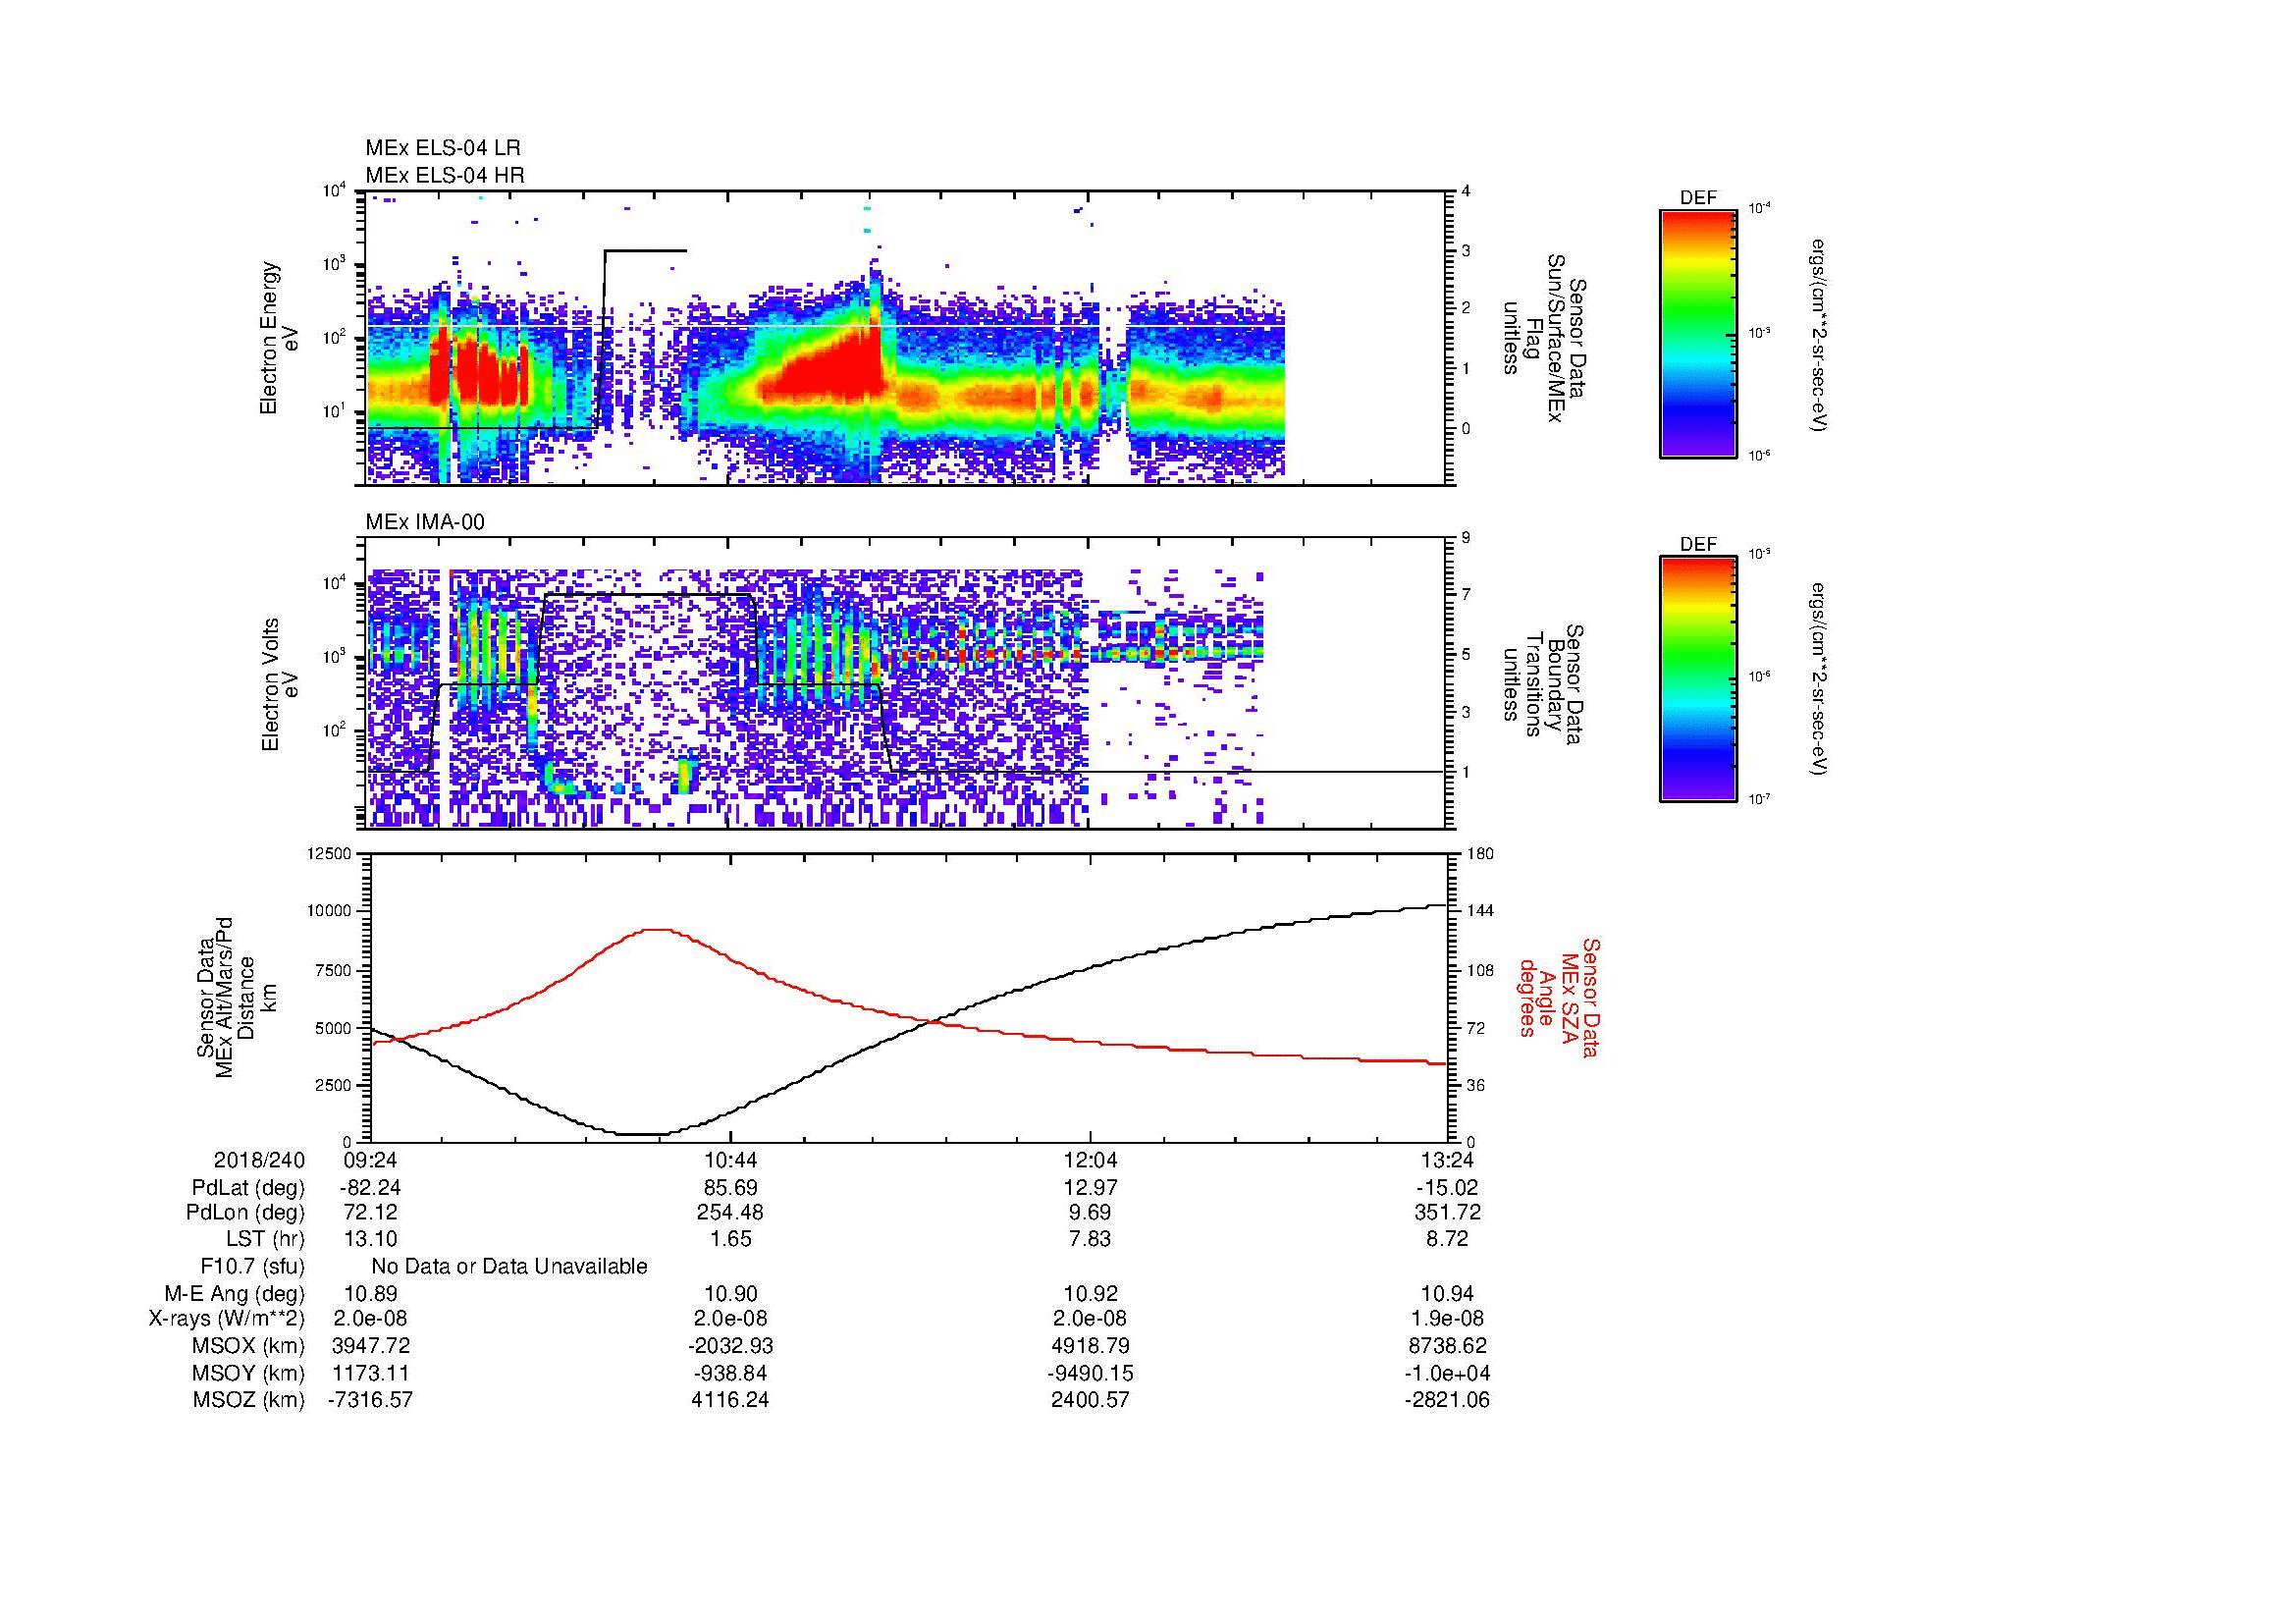Click the 'M-E Ang (deg)' row label

point(235,1293)
